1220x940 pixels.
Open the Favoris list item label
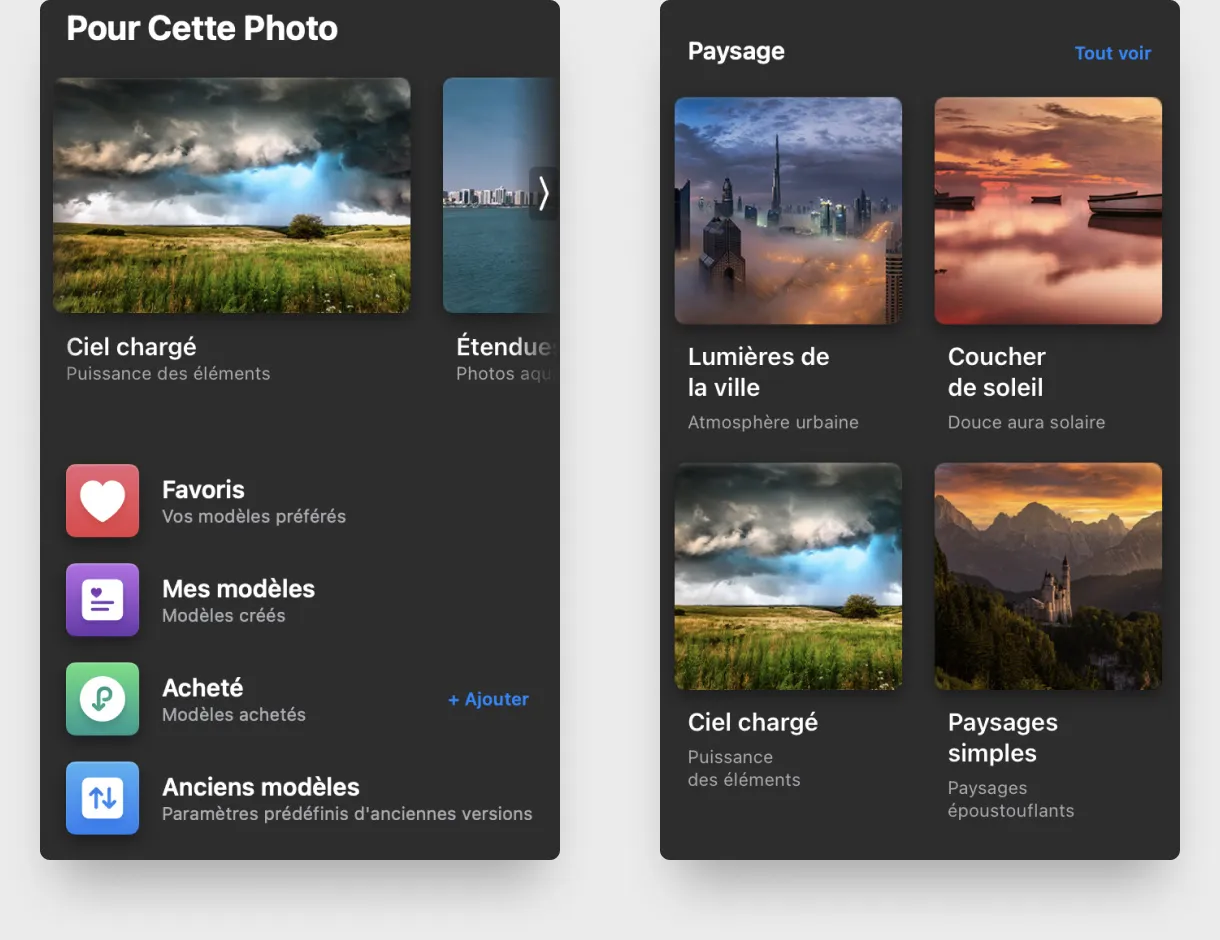click(203, 490)
